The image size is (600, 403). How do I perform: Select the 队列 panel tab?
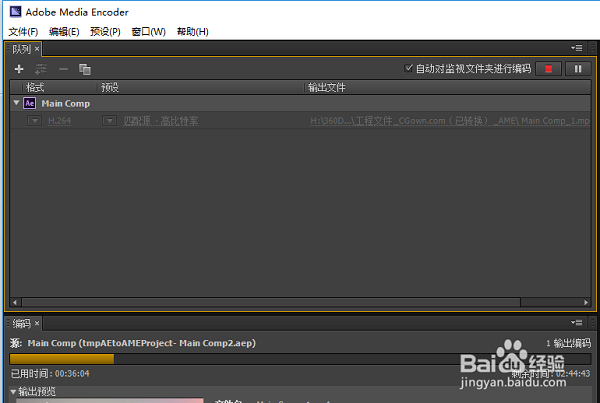click(21, 49)
